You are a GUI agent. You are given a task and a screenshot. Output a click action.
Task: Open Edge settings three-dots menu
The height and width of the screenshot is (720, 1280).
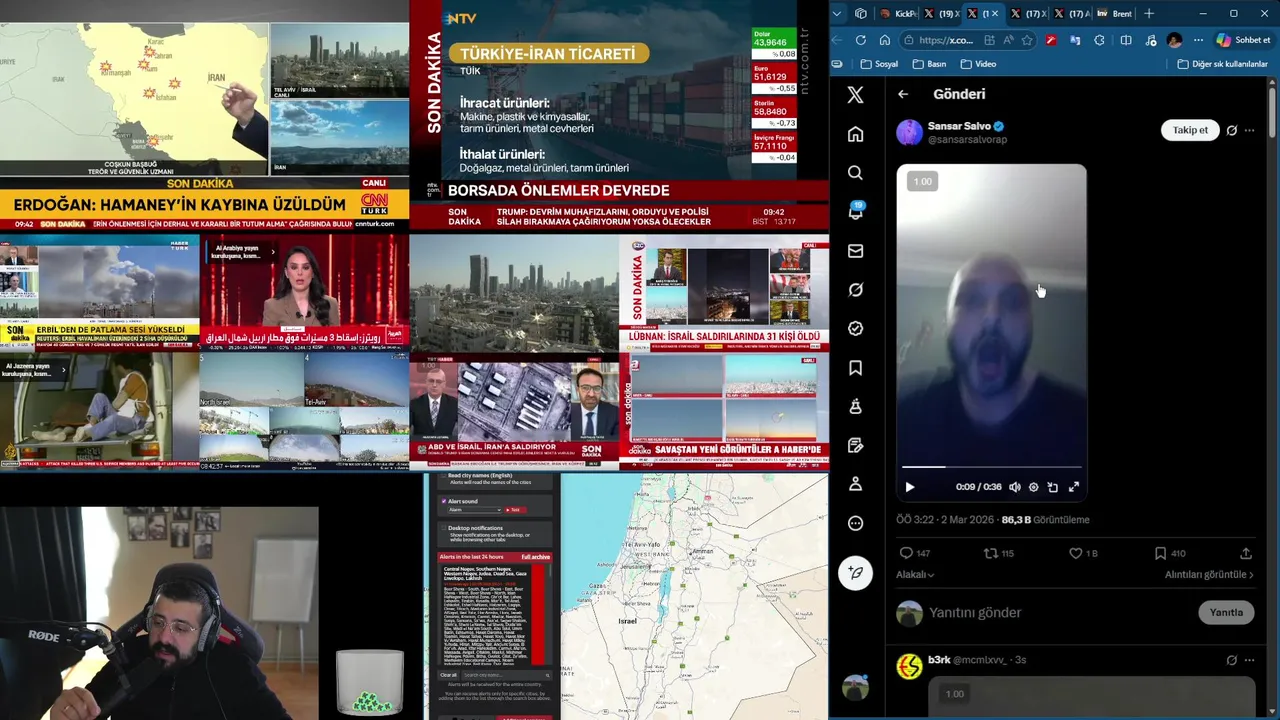[x=1198, y=40]
